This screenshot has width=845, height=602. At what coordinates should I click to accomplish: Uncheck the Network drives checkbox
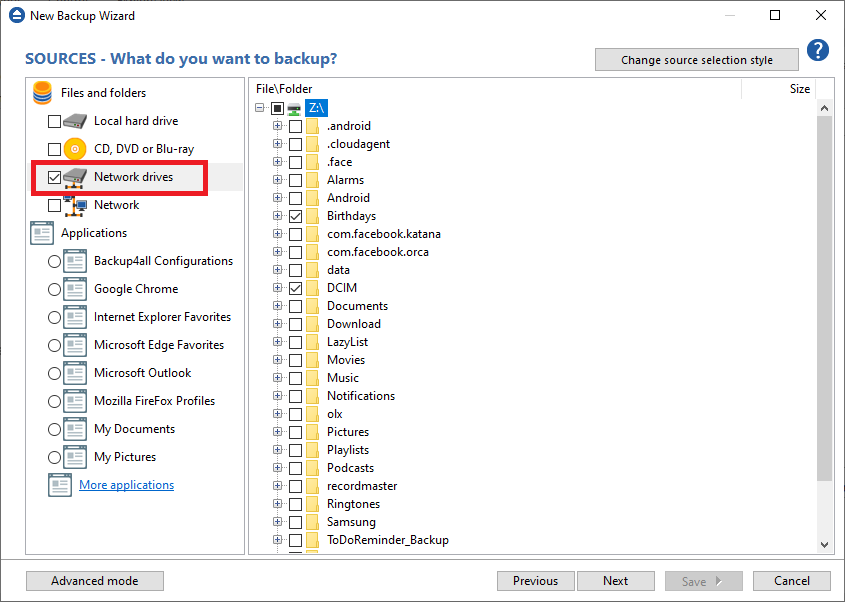(54, 177)
